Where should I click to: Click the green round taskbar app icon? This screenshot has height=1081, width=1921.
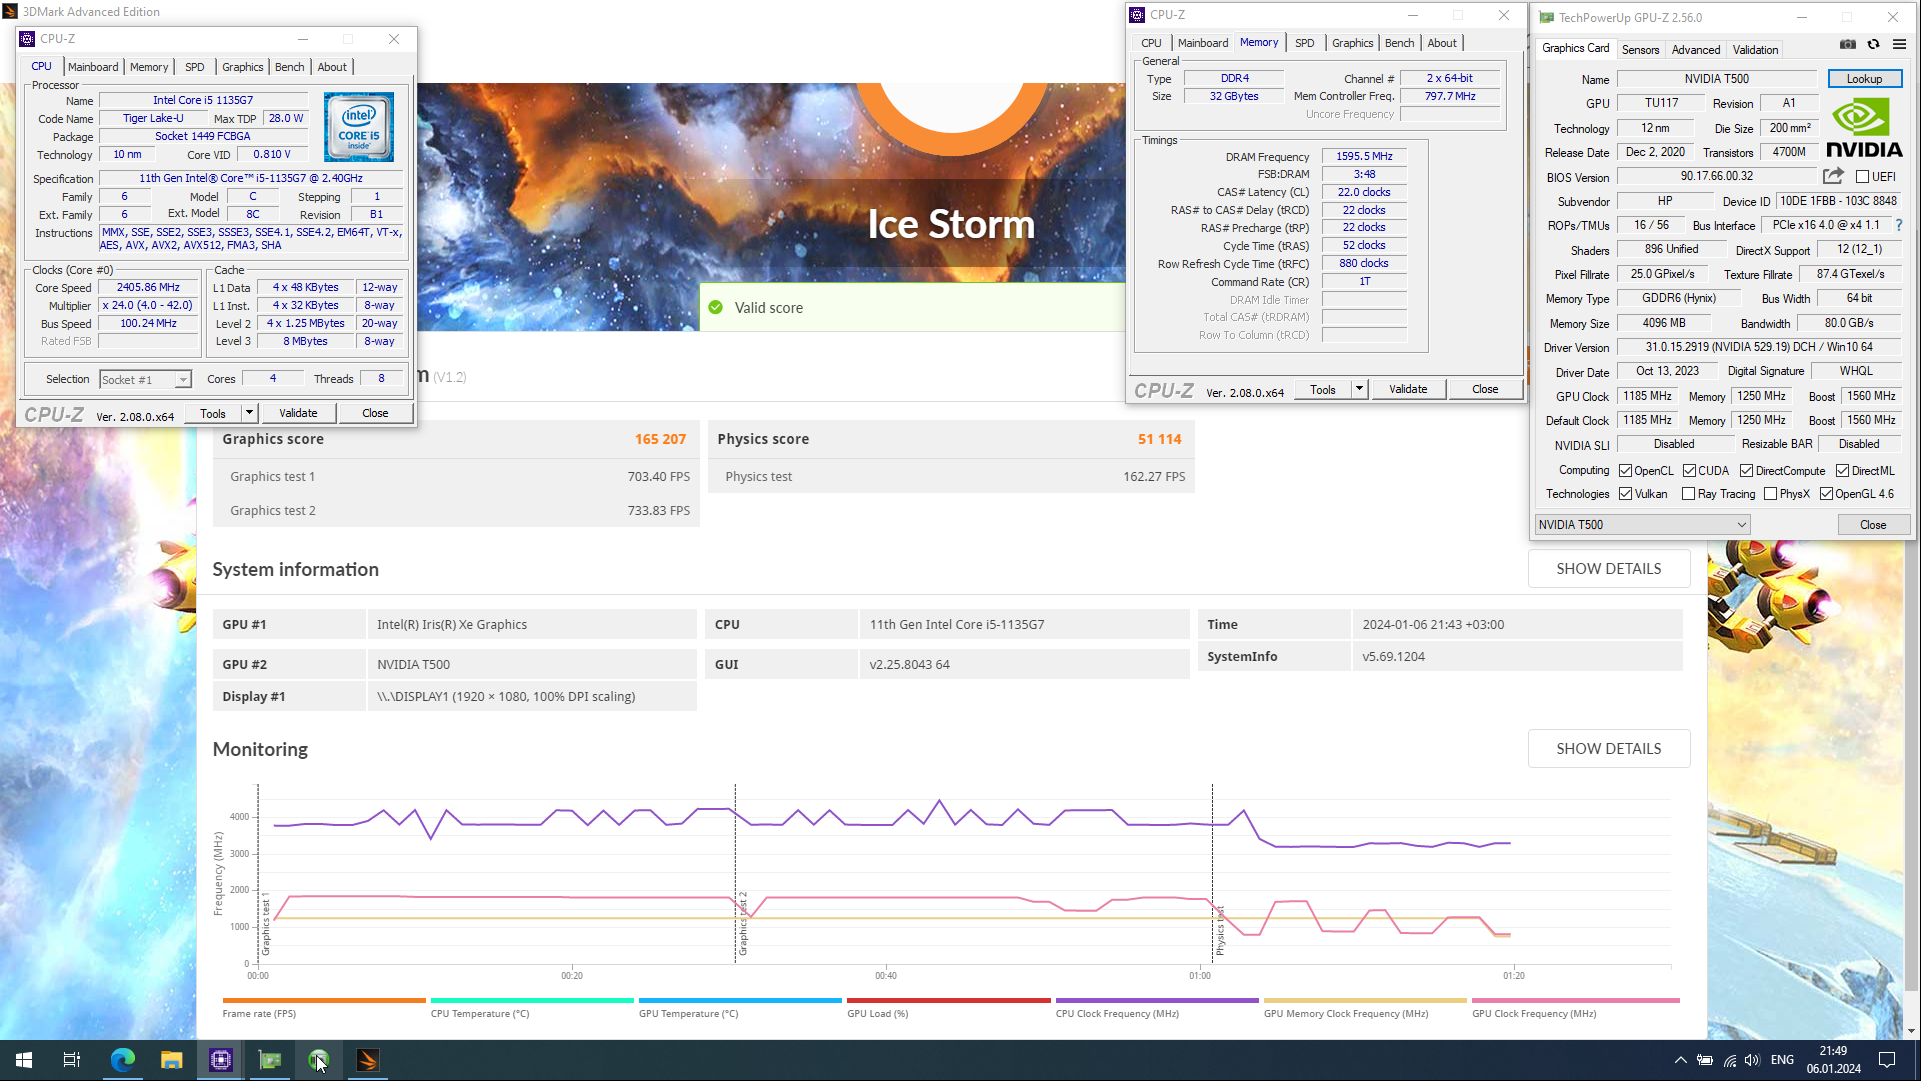(x=318, y=1060)
